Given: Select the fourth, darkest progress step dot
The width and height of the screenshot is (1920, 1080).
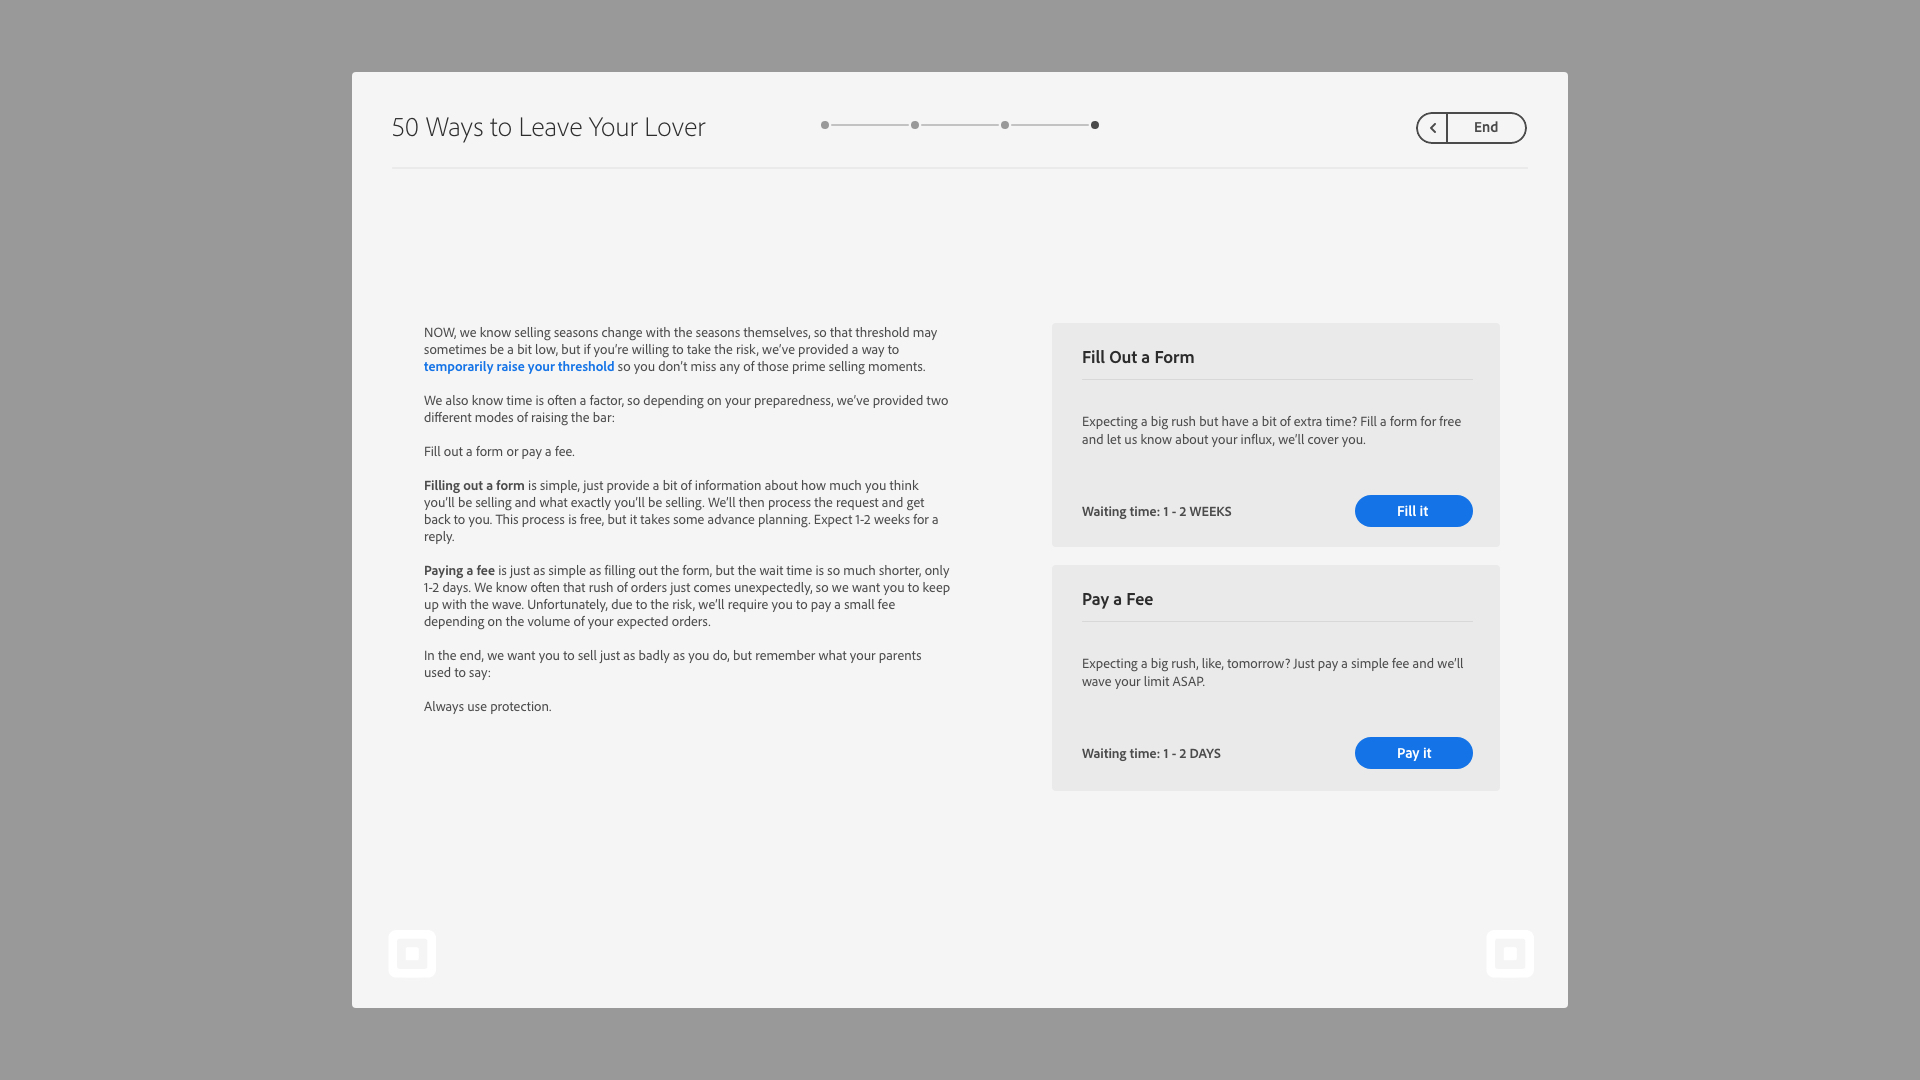Looking at the screenshot, I should pos(1095,125).
